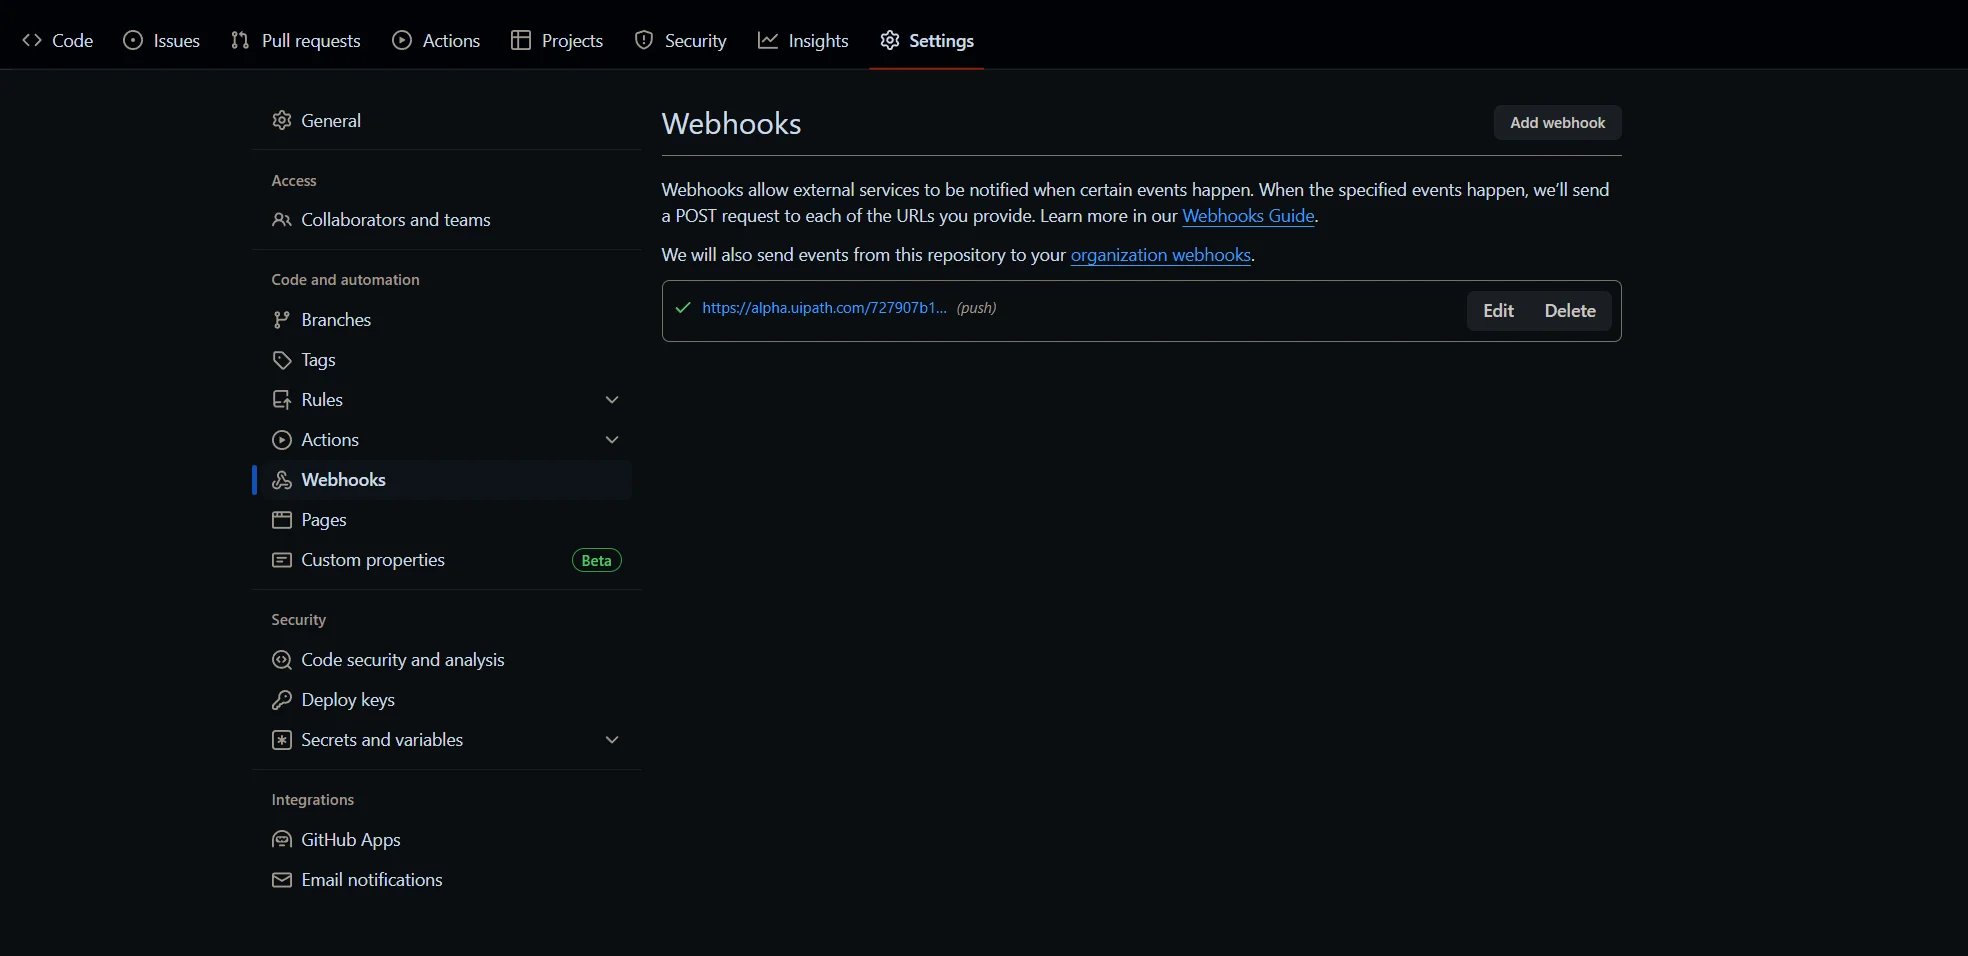This screenshot has width=1968, height=956.
Task: Click the Add webhook button
Action: click(x=1557, y=122)
